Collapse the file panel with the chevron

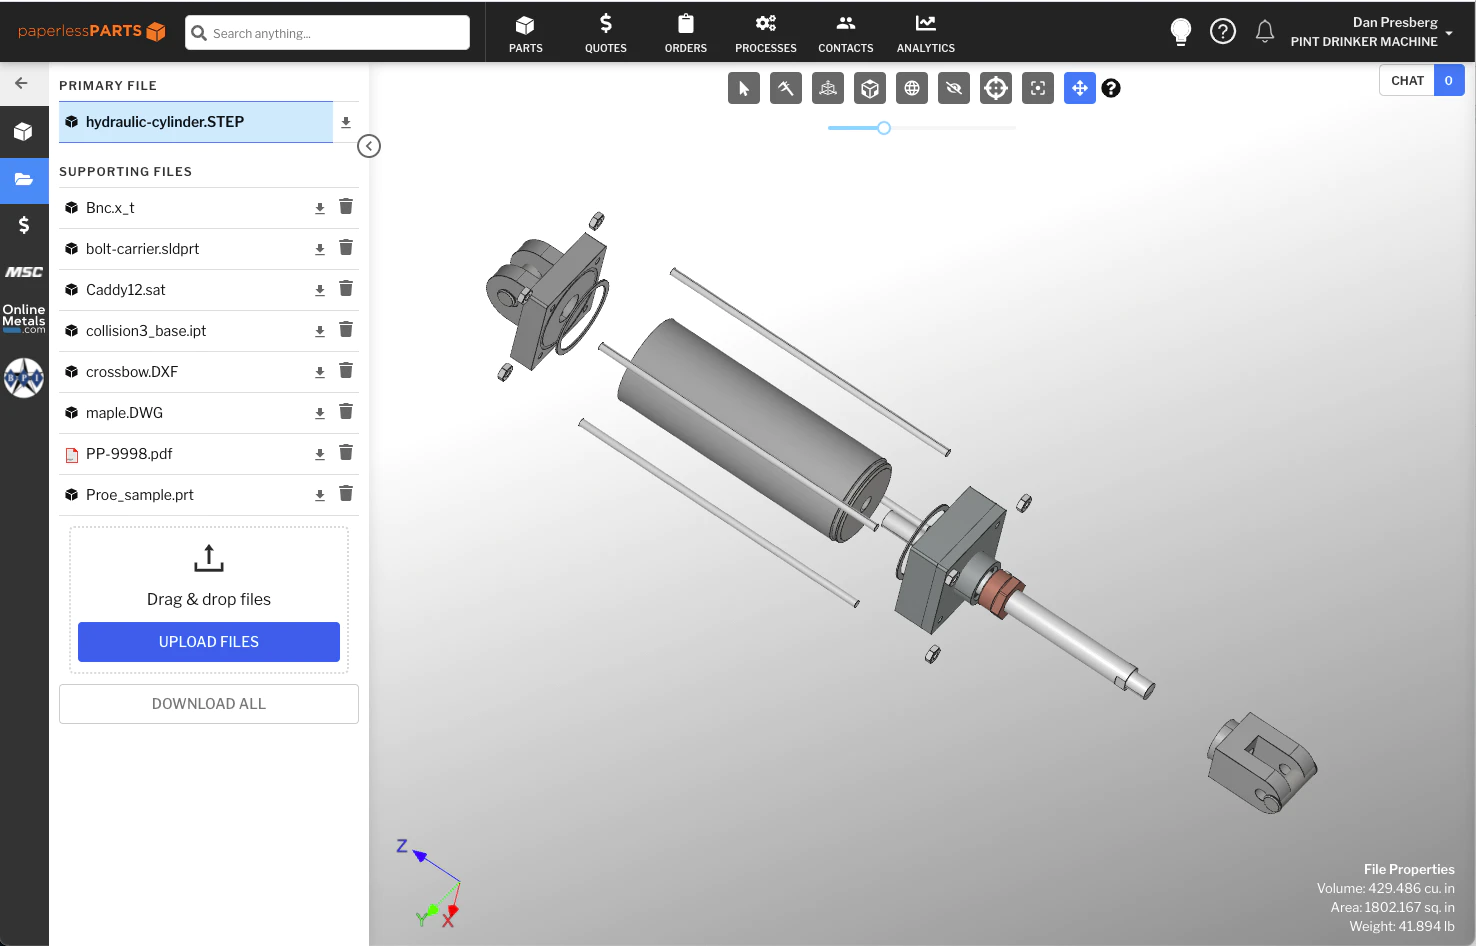369,146
